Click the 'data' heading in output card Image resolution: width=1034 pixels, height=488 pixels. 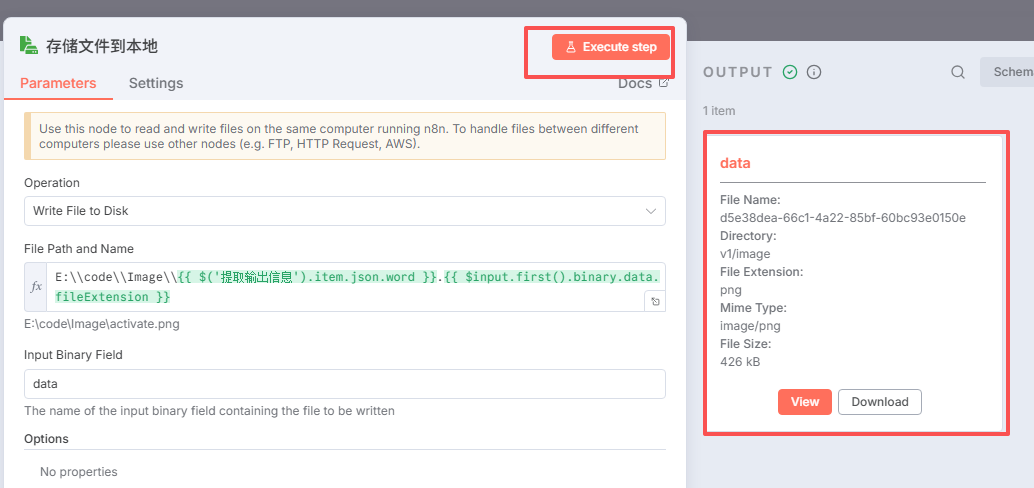coord(735,163)
